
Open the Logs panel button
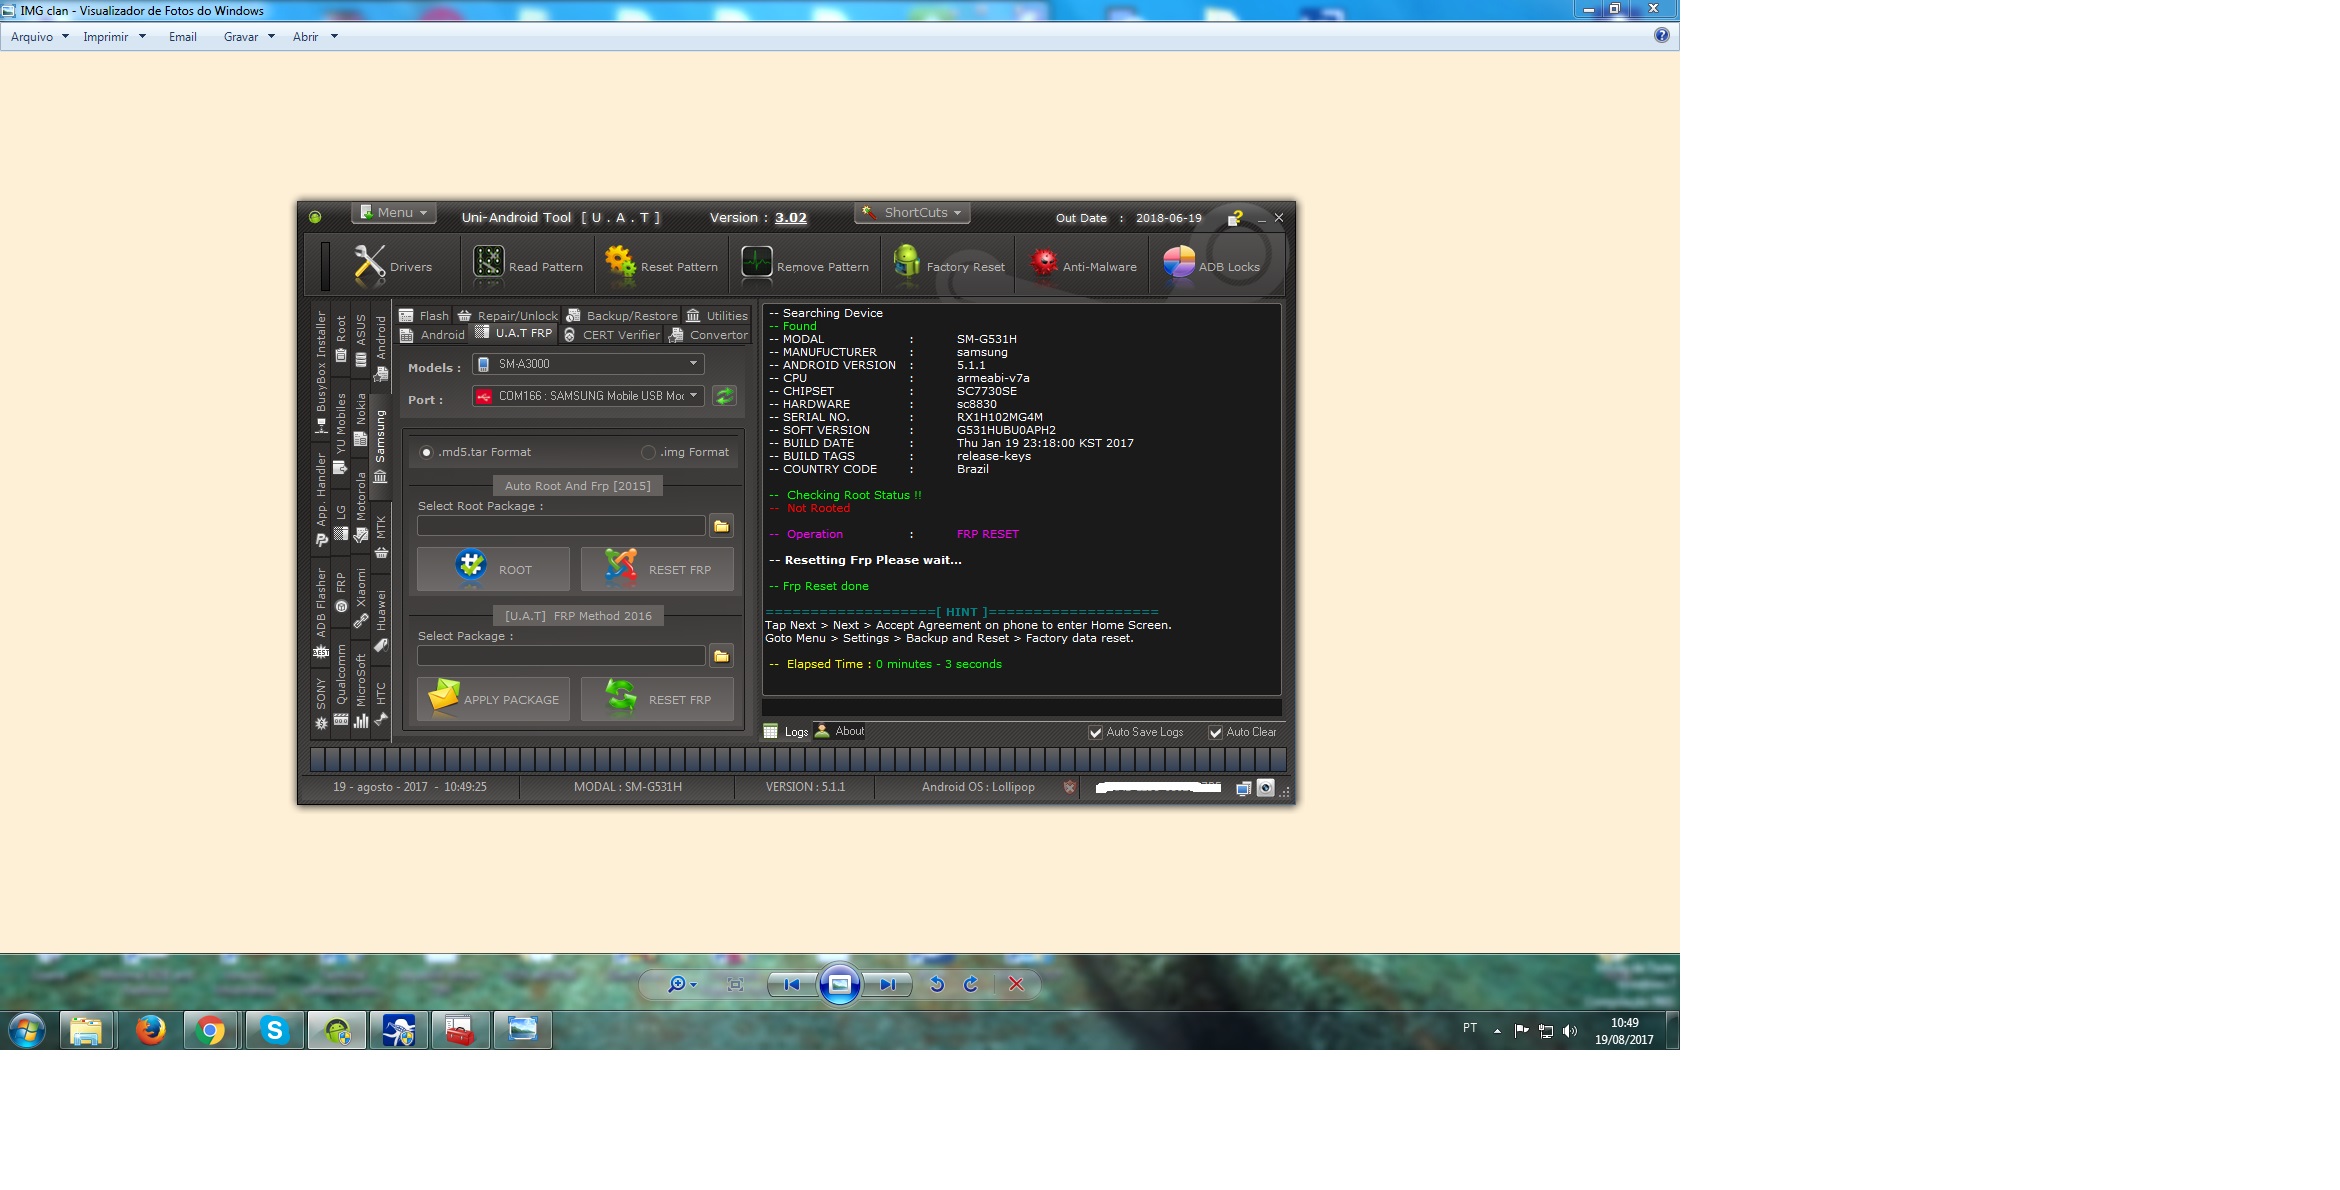pyautogui.click(x=786, y=732)
